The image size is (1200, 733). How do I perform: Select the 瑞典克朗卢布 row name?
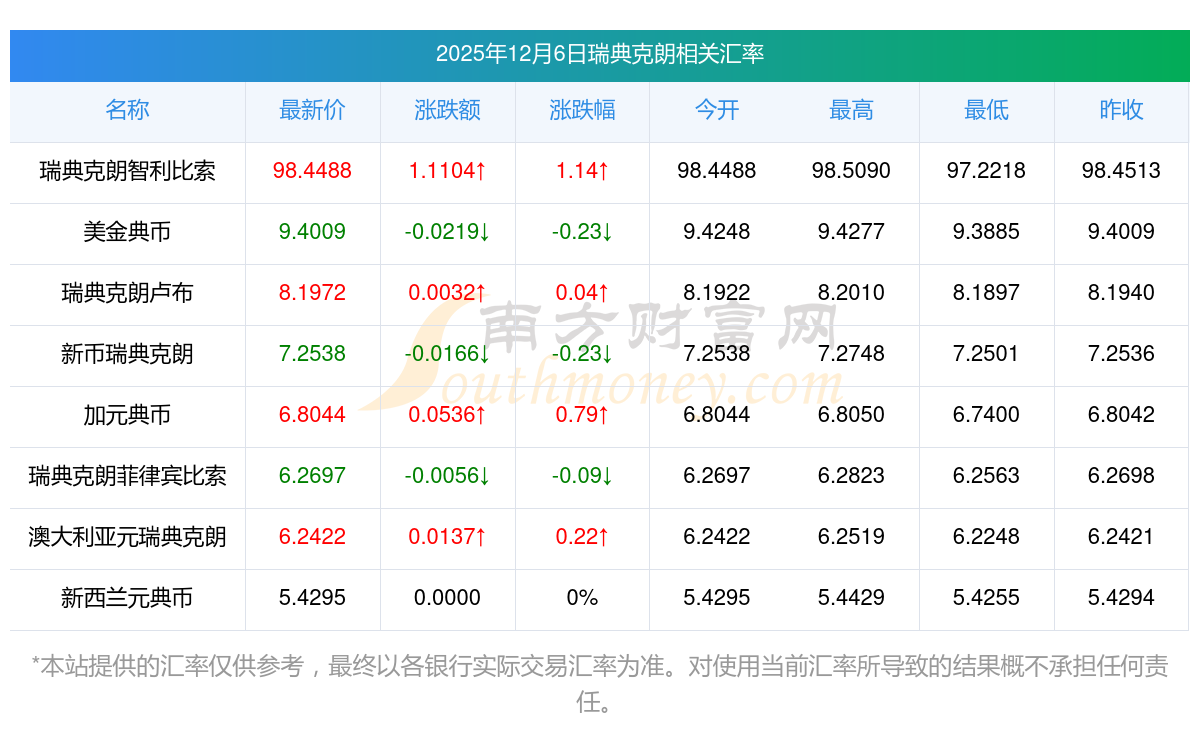point(127,293)
